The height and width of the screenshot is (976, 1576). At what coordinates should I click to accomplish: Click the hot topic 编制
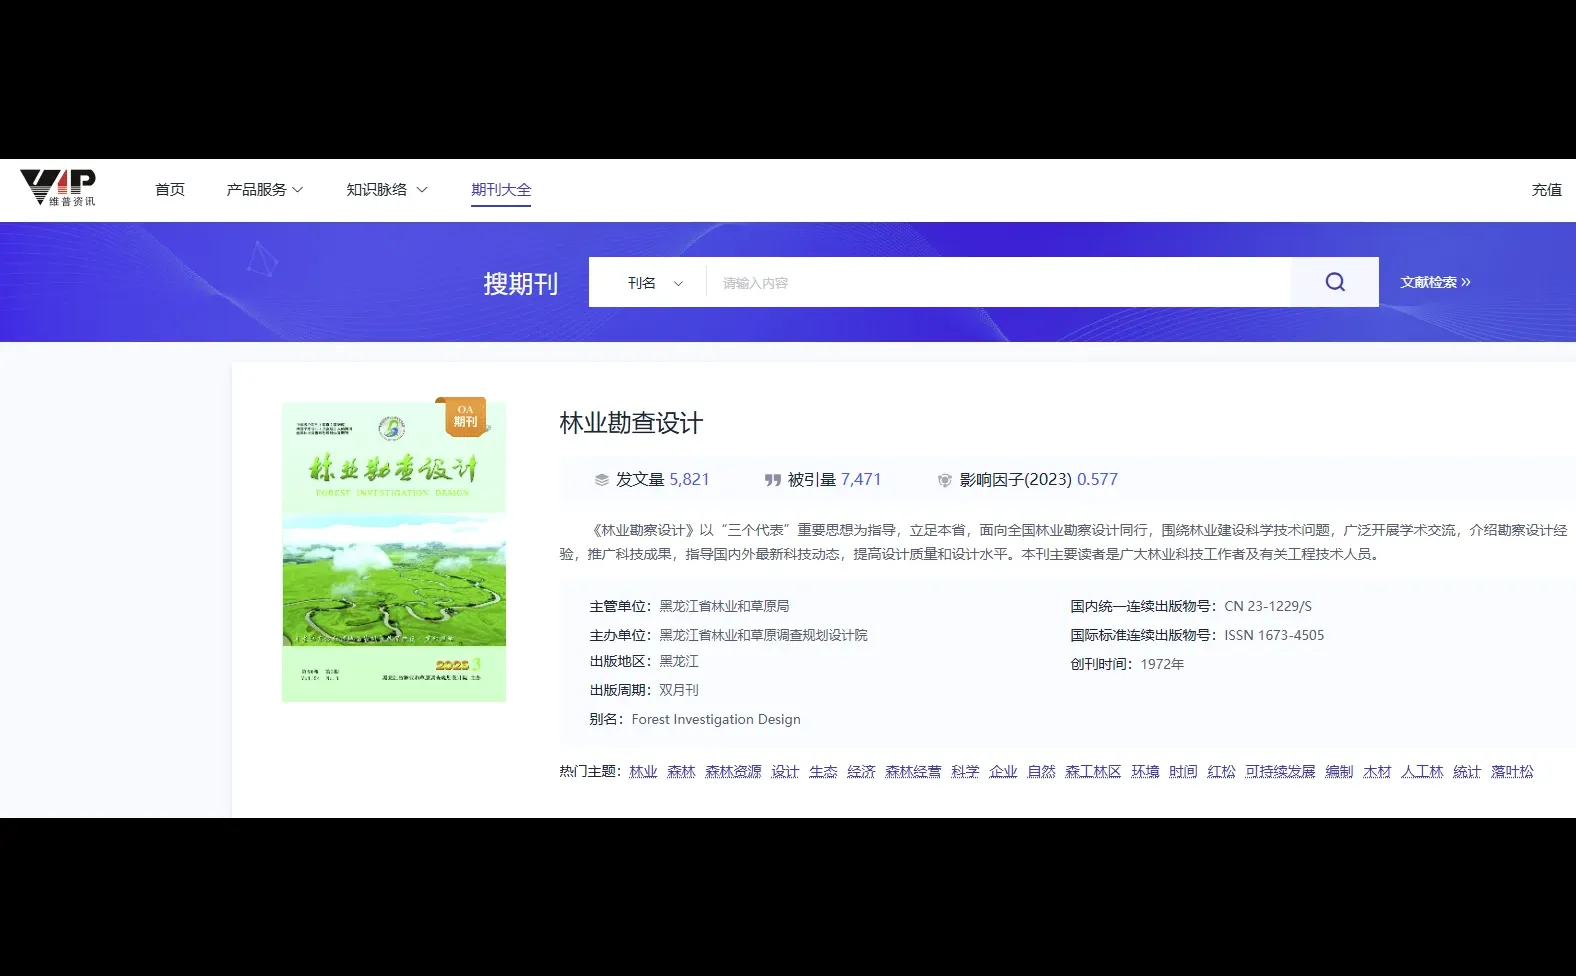tap(1339, 771)
